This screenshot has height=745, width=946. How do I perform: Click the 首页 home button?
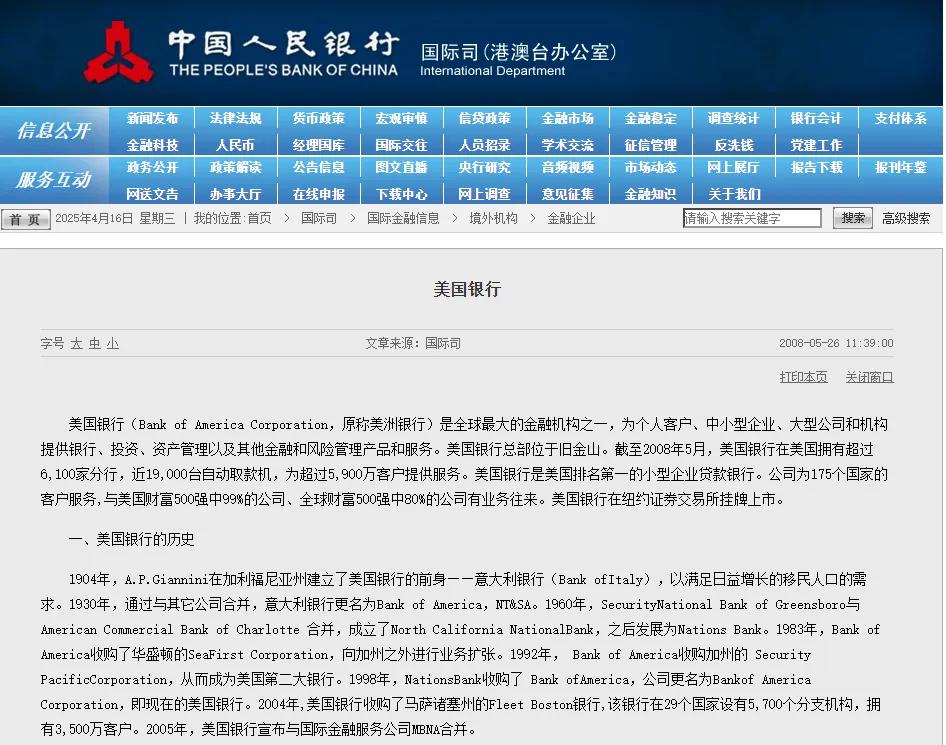(x=25, y=218)
